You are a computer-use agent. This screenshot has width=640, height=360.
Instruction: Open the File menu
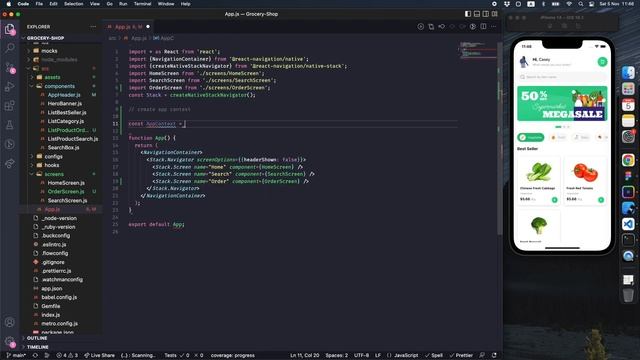(39, 4)
